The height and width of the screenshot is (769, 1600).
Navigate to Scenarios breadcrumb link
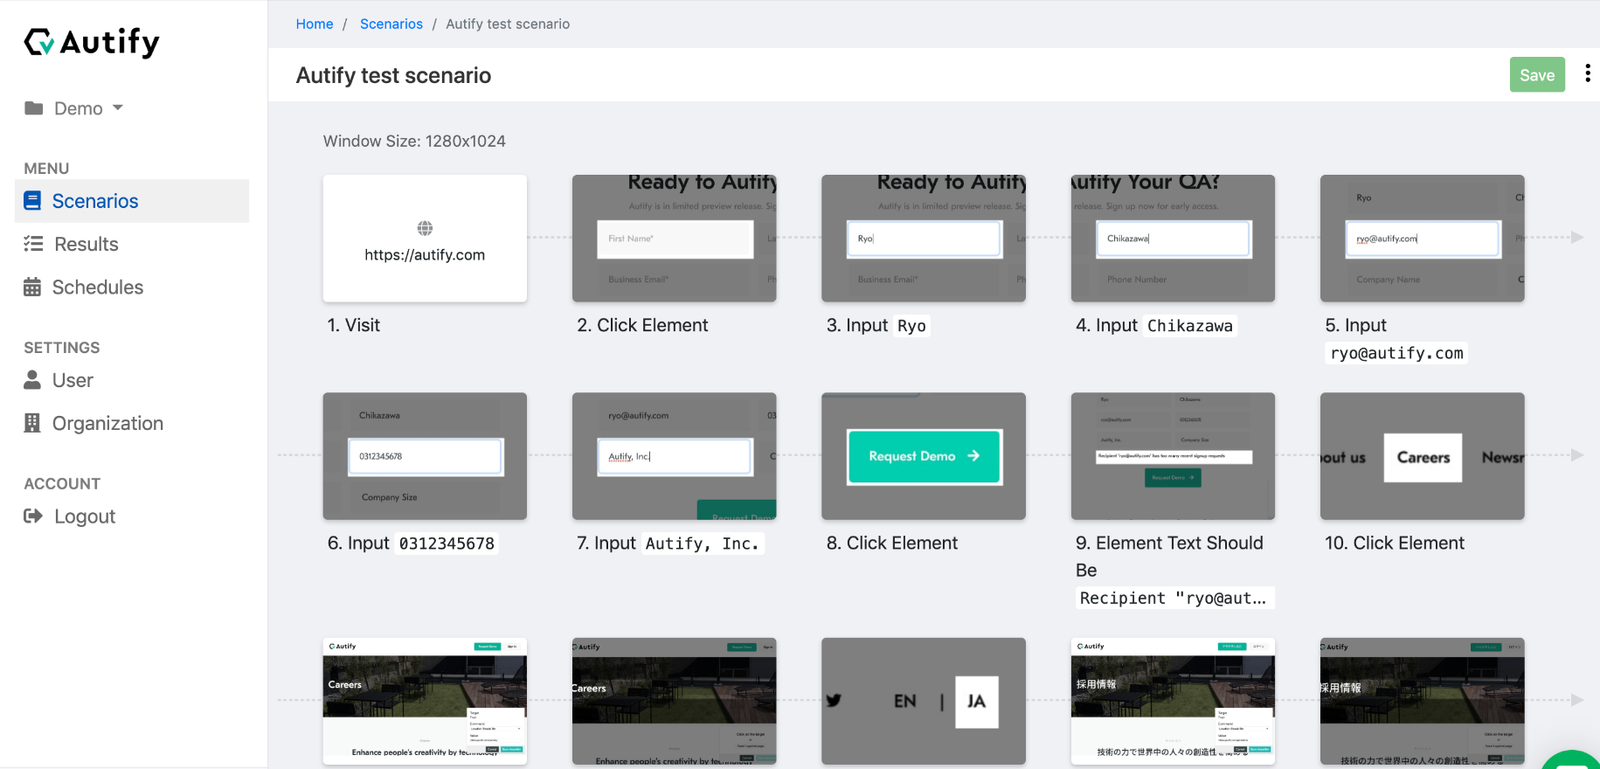pyautogui.click(x=391, y=24)
